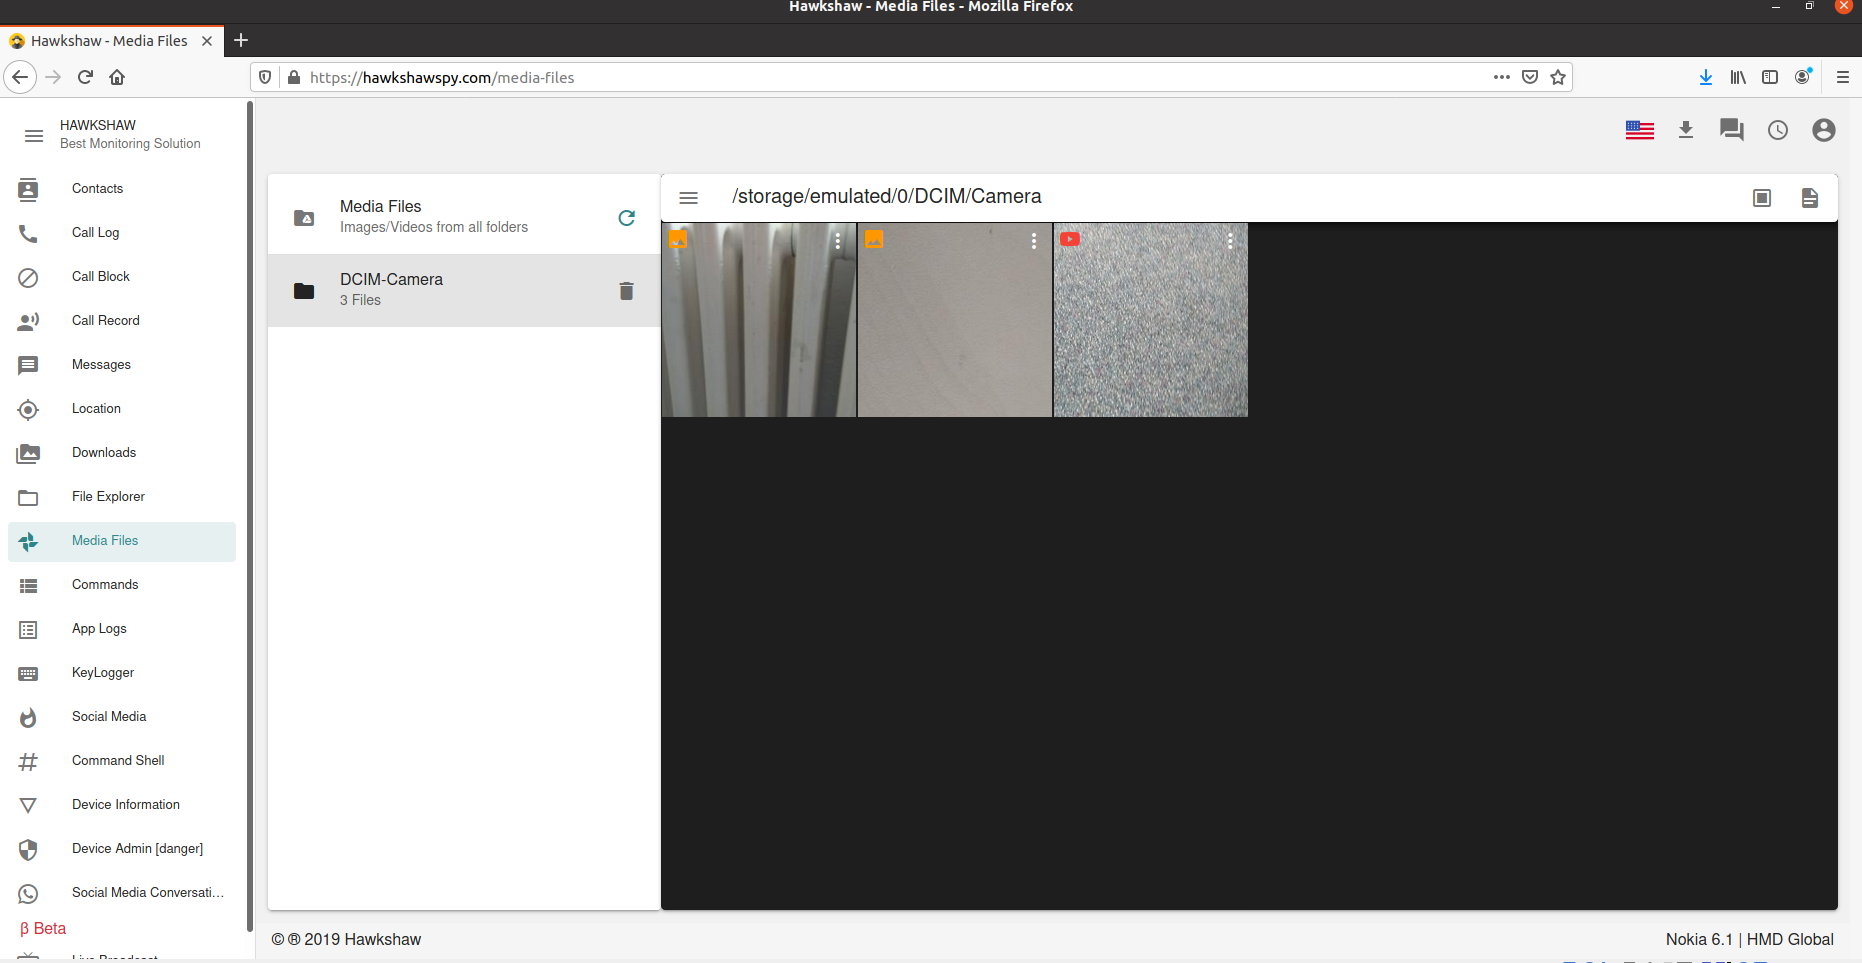Click the document icon in gallery header
Viewport: 1862px width, 963px height.
click(x=1810, y=197)
